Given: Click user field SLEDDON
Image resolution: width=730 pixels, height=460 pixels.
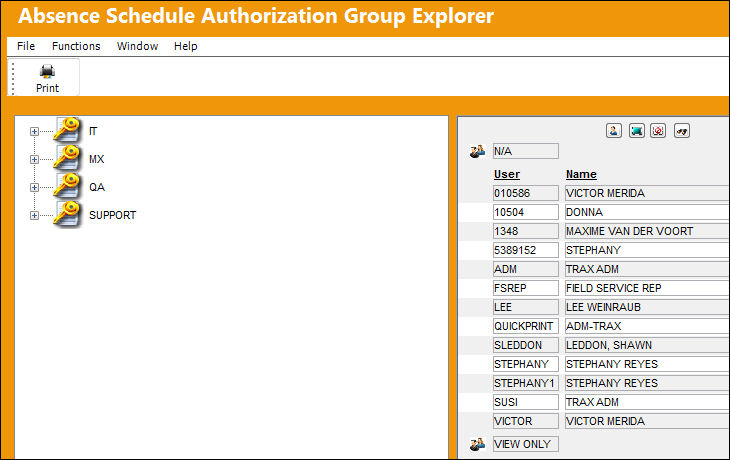Looking at the screenshot, I should [x=526, y=345].
